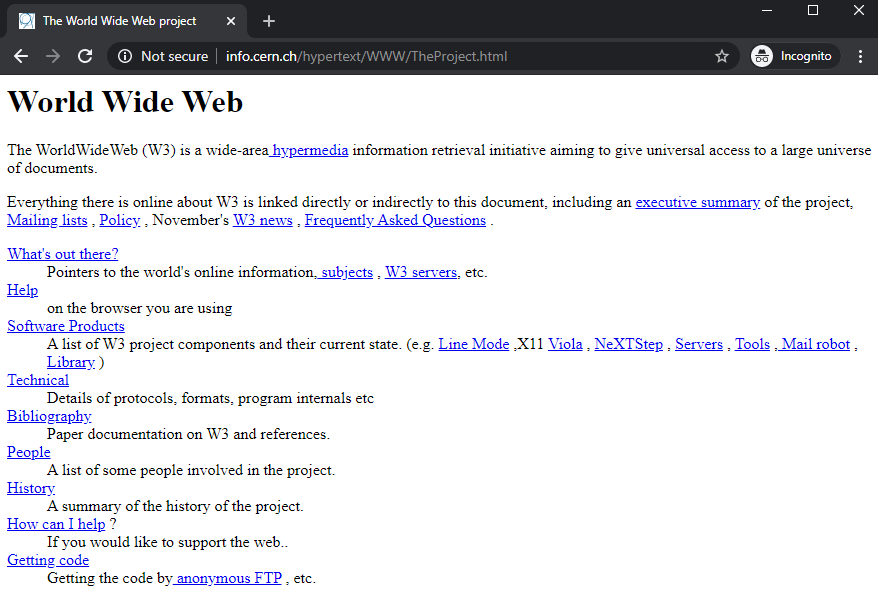This screenshot has height=610, width=878.
Task: Maximize the browser window
Action: click(x=813, y=10)
